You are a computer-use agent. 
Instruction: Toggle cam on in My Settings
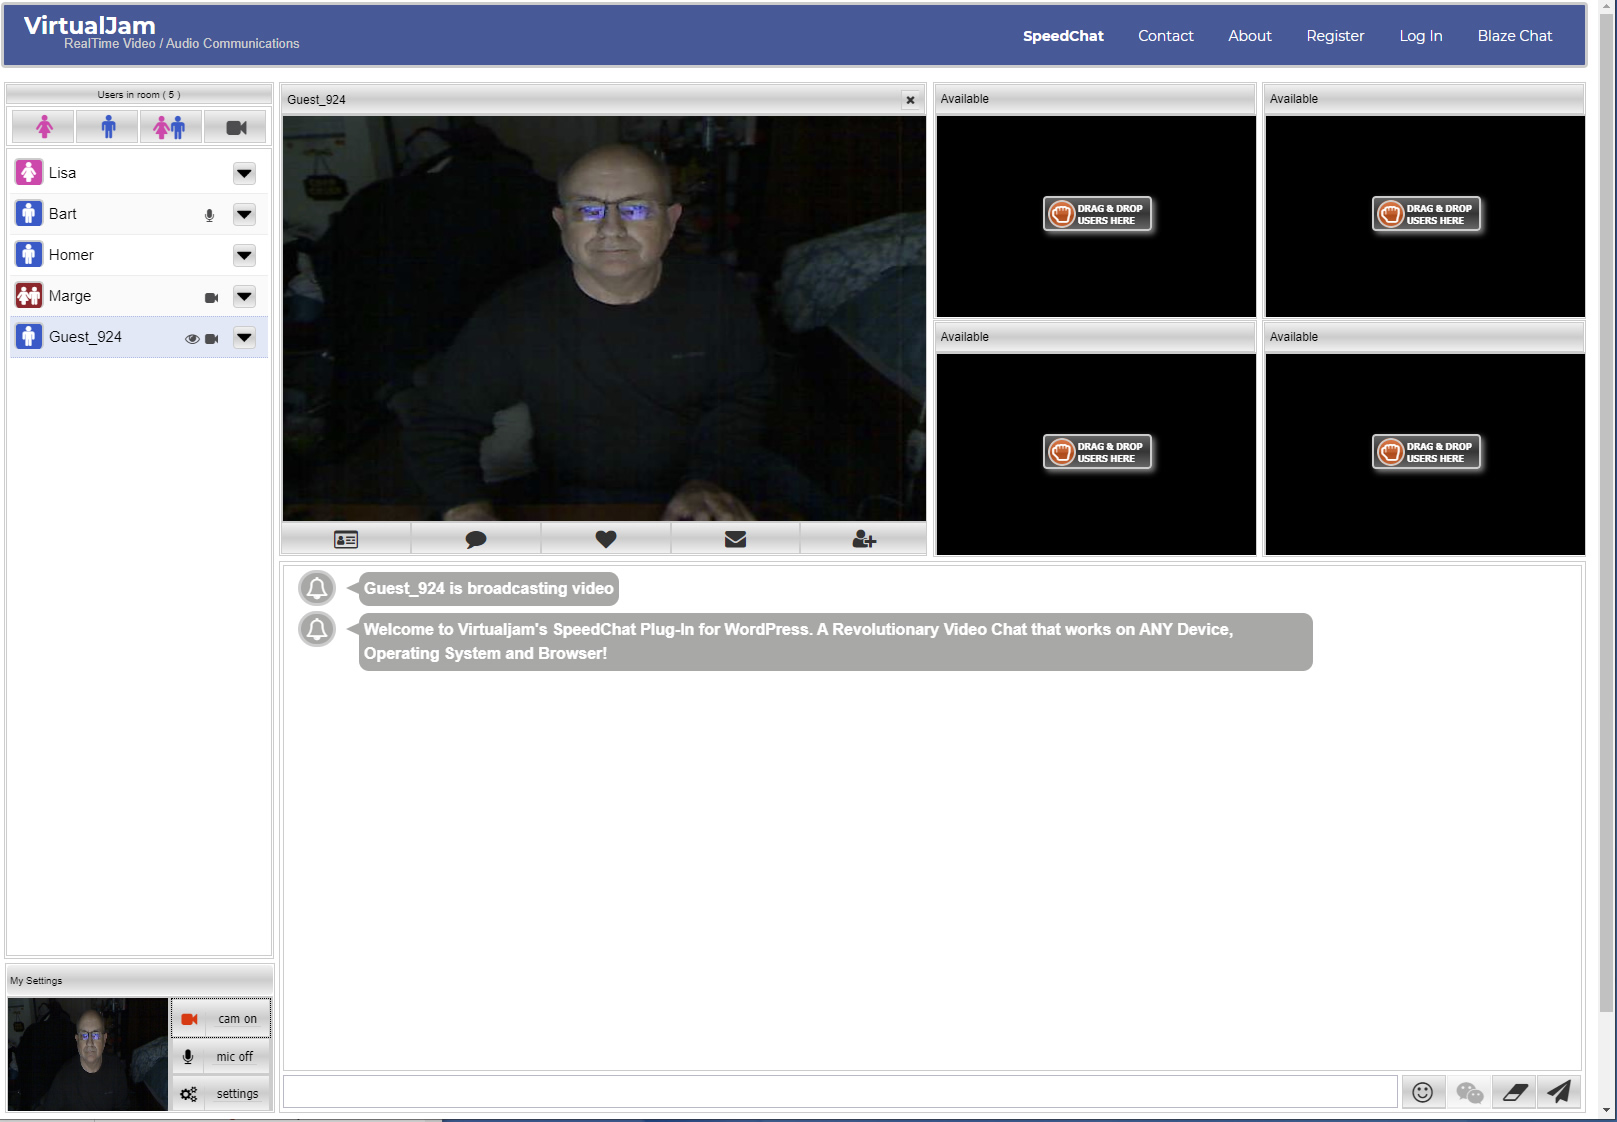coord(221,1018)
